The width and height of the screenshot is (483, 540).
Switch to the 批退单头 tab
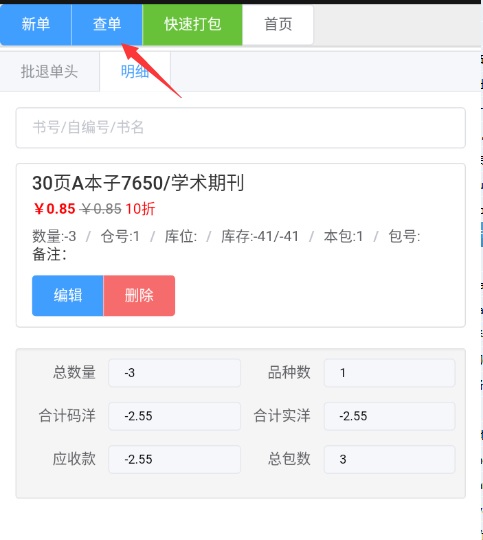(49, 72)
